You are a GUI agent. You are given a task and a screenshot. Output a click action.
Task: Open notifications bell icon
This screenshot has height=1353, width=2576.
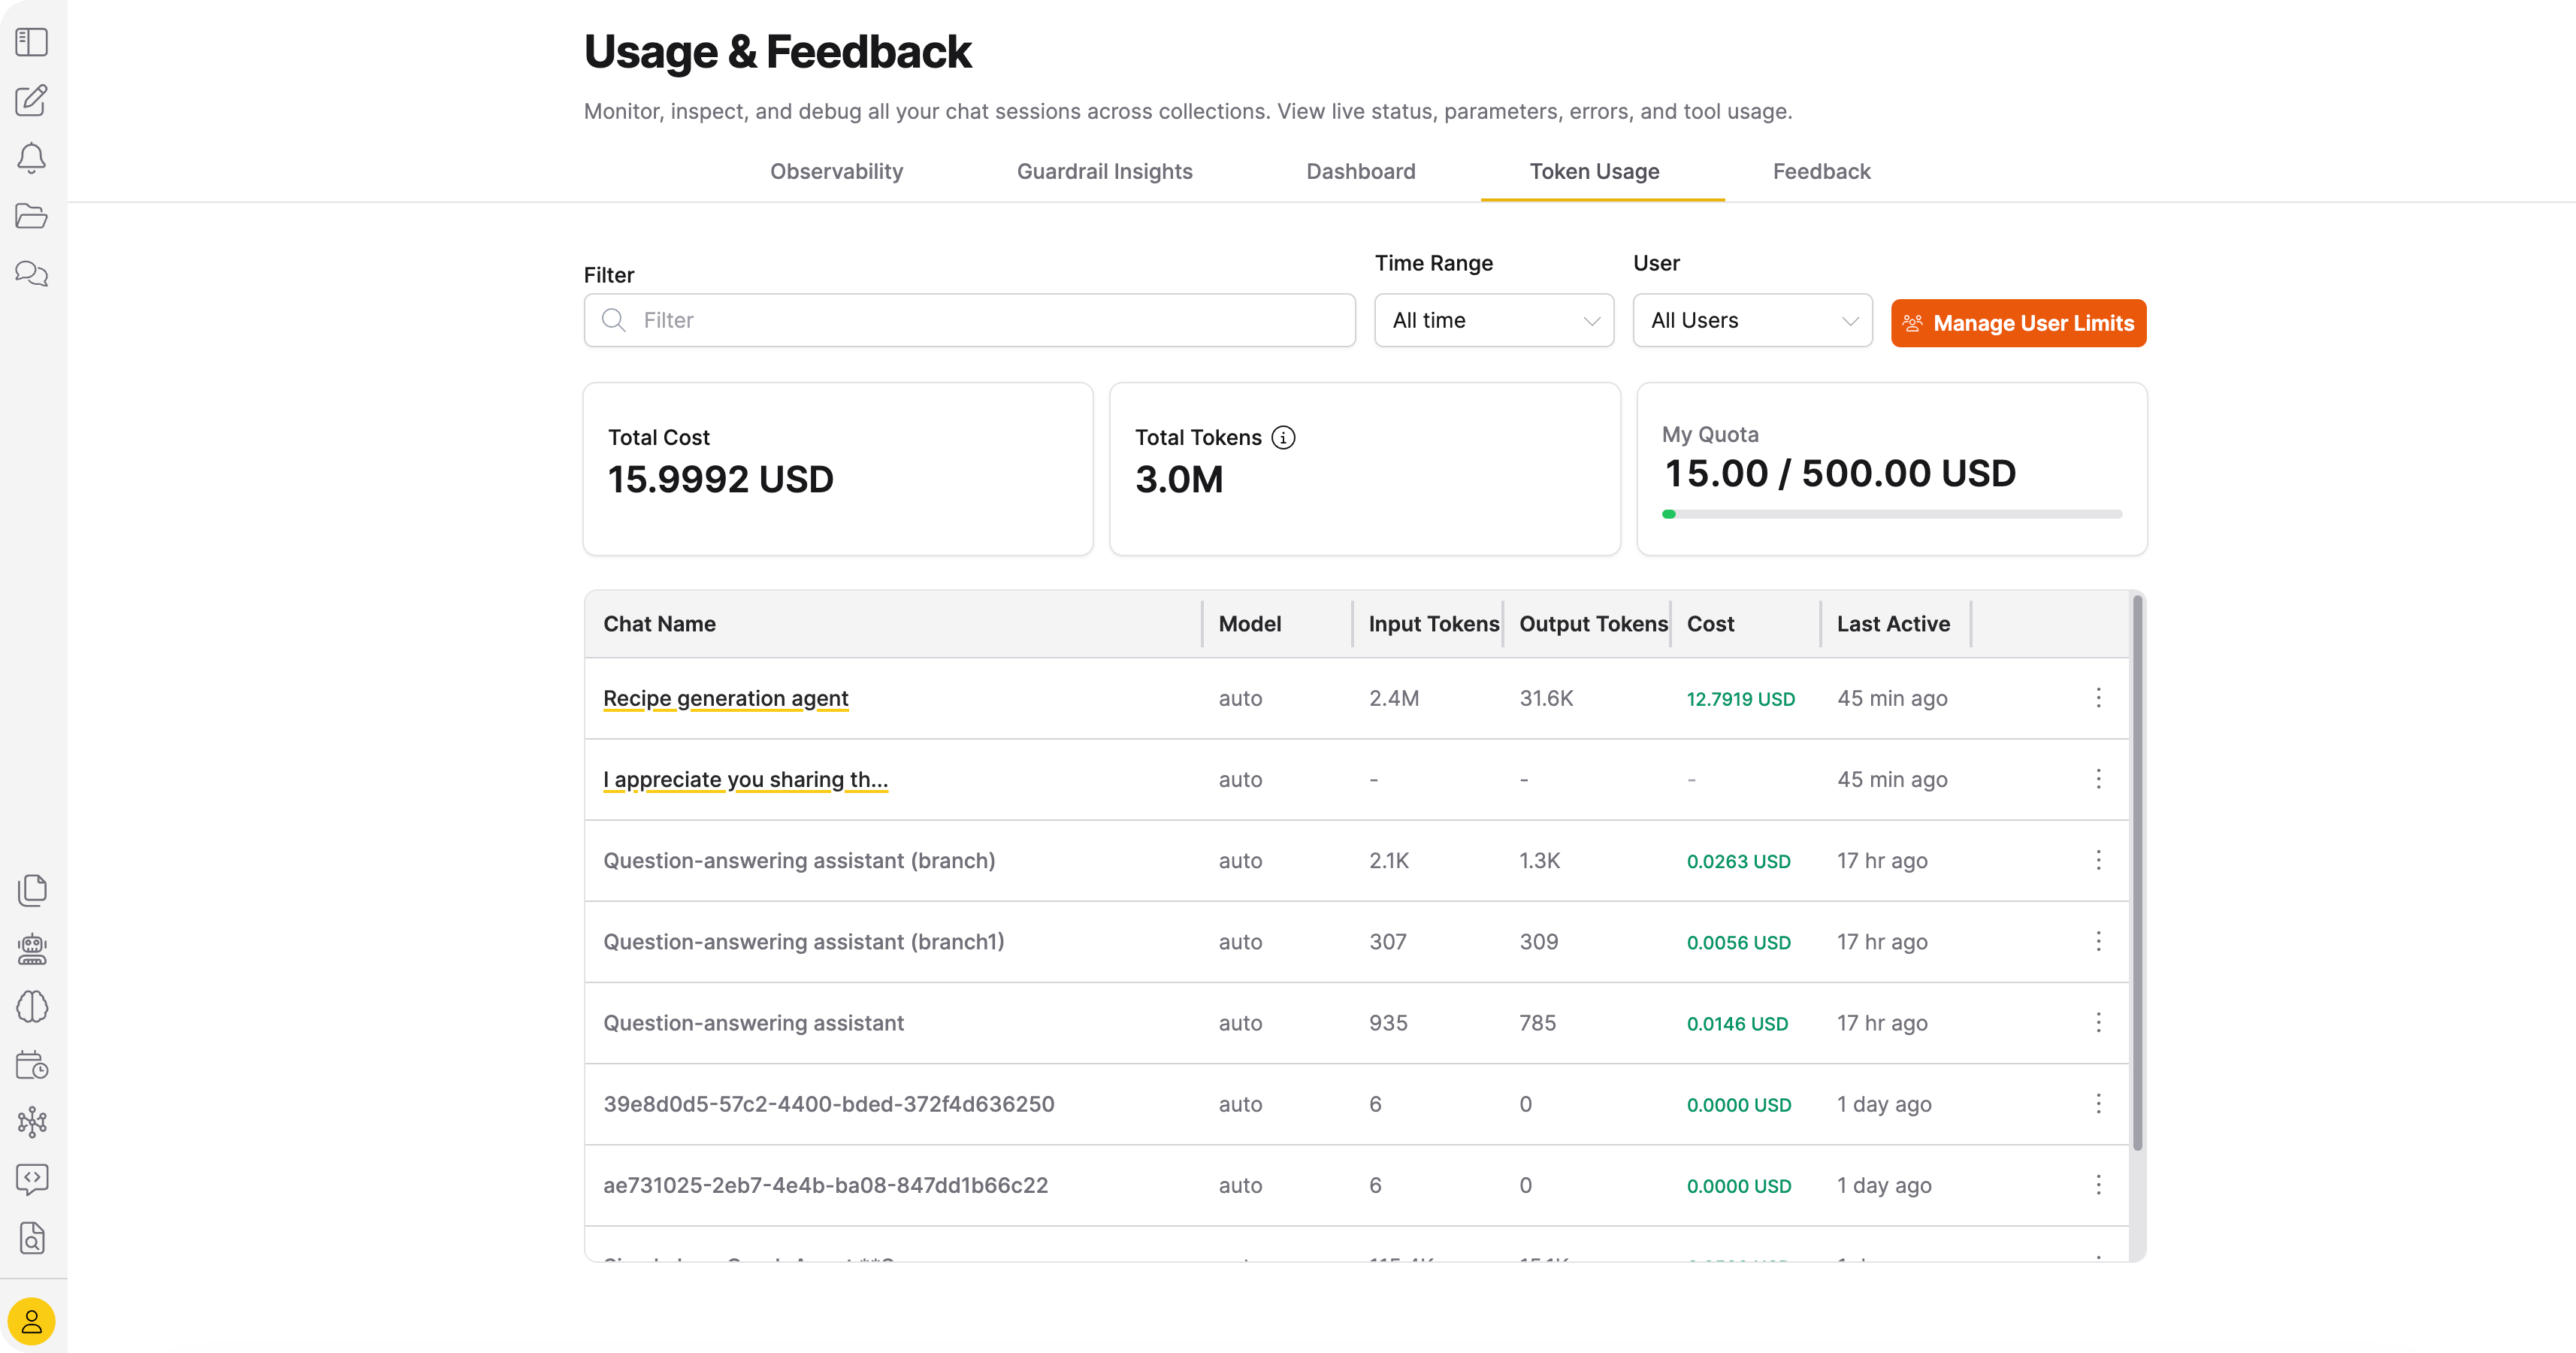32,158
